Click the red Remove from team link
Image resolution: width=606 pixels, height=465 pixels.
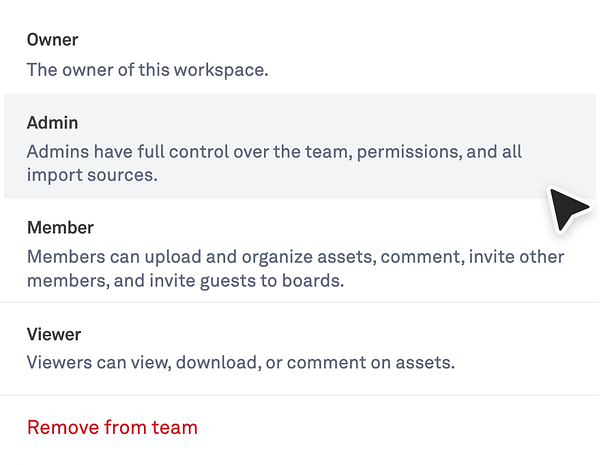tap(112, 428)
